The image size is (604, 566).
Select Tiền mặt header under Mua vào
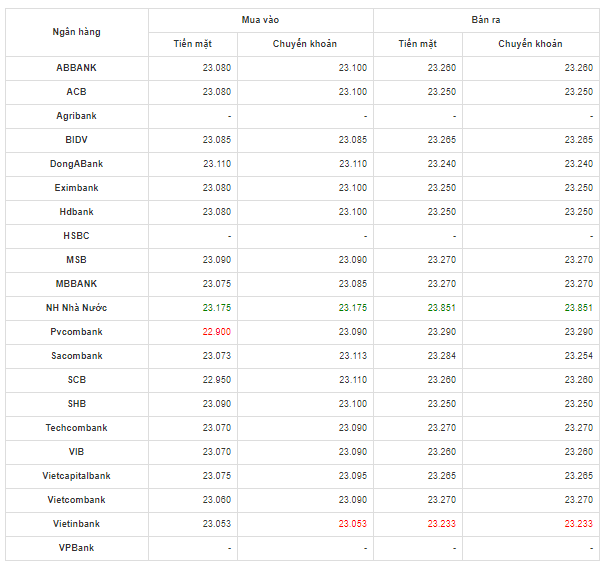192,44
